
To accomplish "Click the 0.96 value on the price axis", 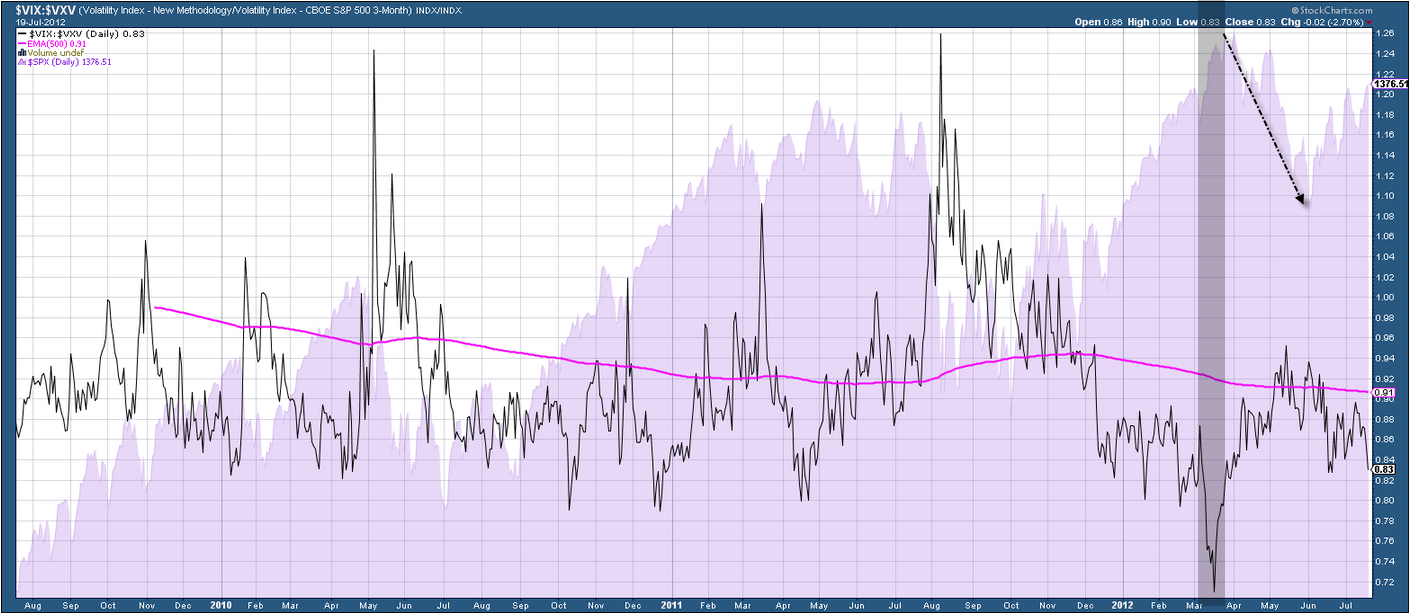I will (x=1385, y=337).
